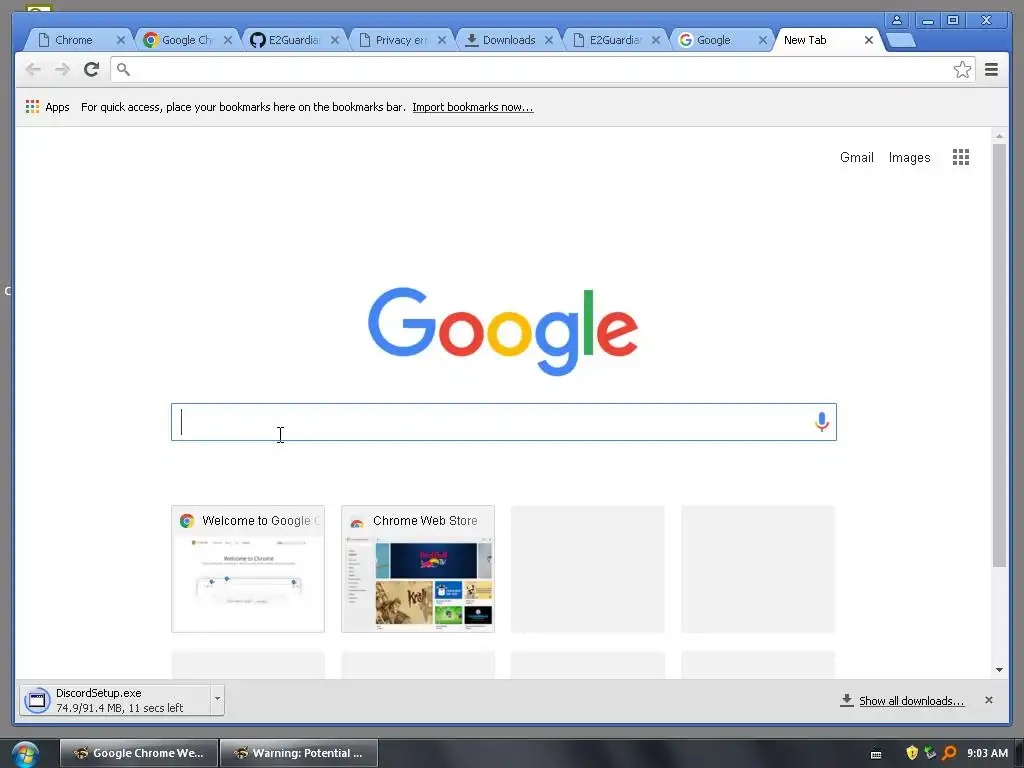Focus the address bar
Screen dimensions: 1024x768
pyautogui.click(x=542, y=69)
